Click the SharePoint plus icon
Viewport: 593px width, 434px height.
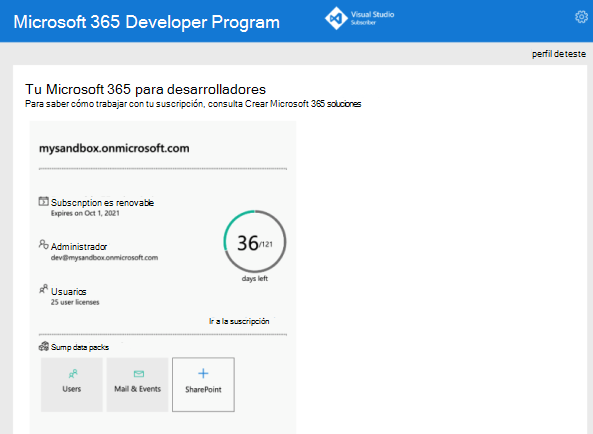203,374
